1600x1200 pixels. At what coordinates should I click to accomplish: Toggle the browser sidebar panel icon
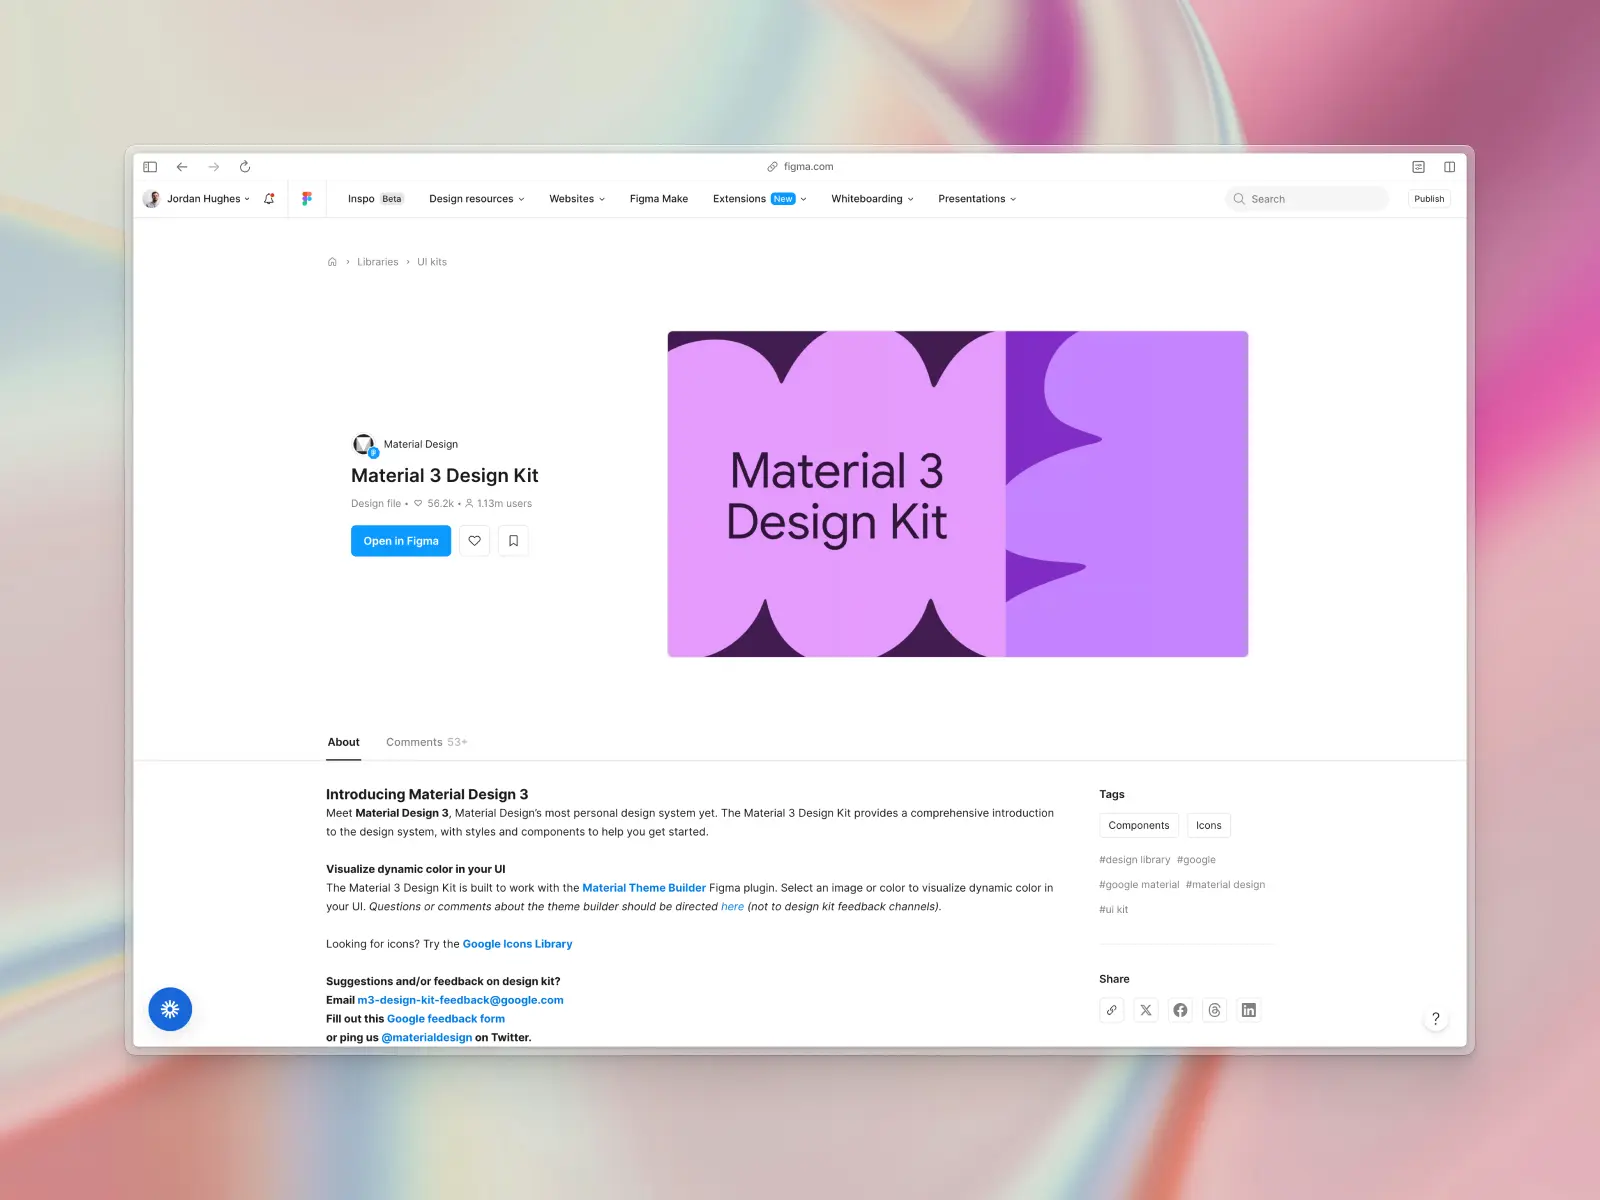(x=150, y=167)
